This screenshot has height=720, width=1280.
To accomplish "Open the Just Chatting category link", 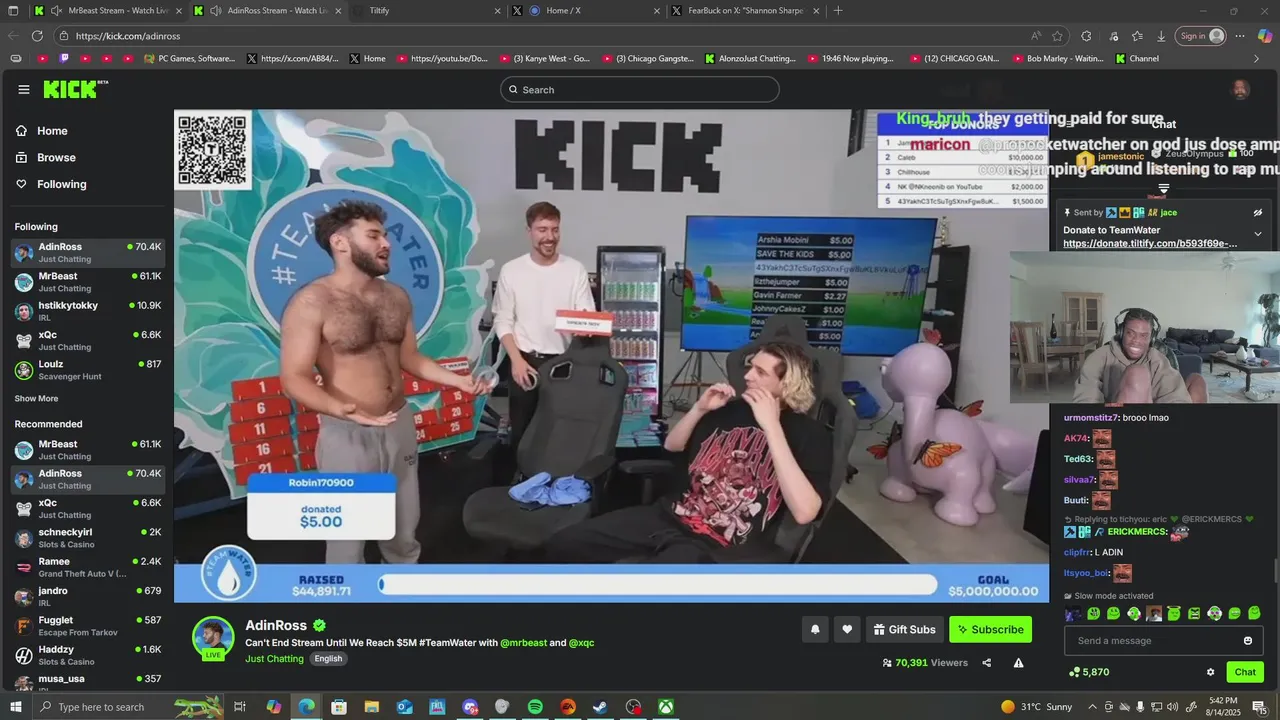I will coord(274,659).
